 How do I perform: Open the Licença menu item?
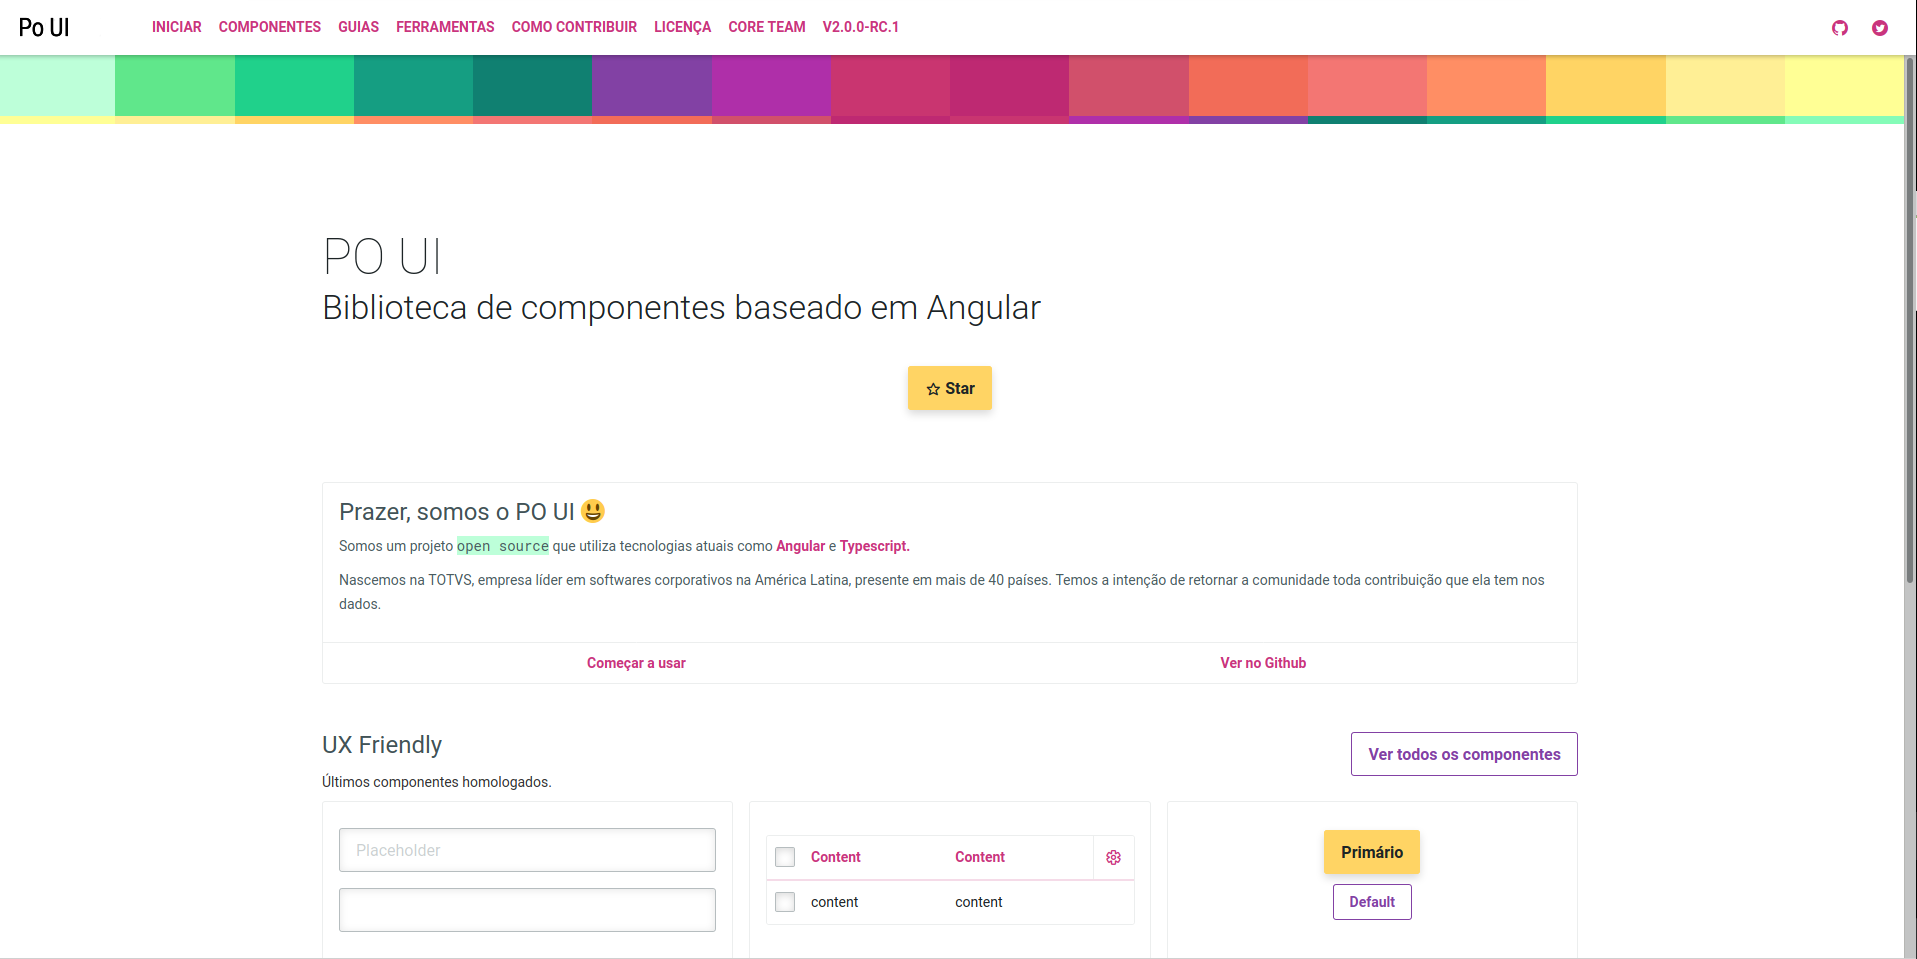[x=682, y=27]
